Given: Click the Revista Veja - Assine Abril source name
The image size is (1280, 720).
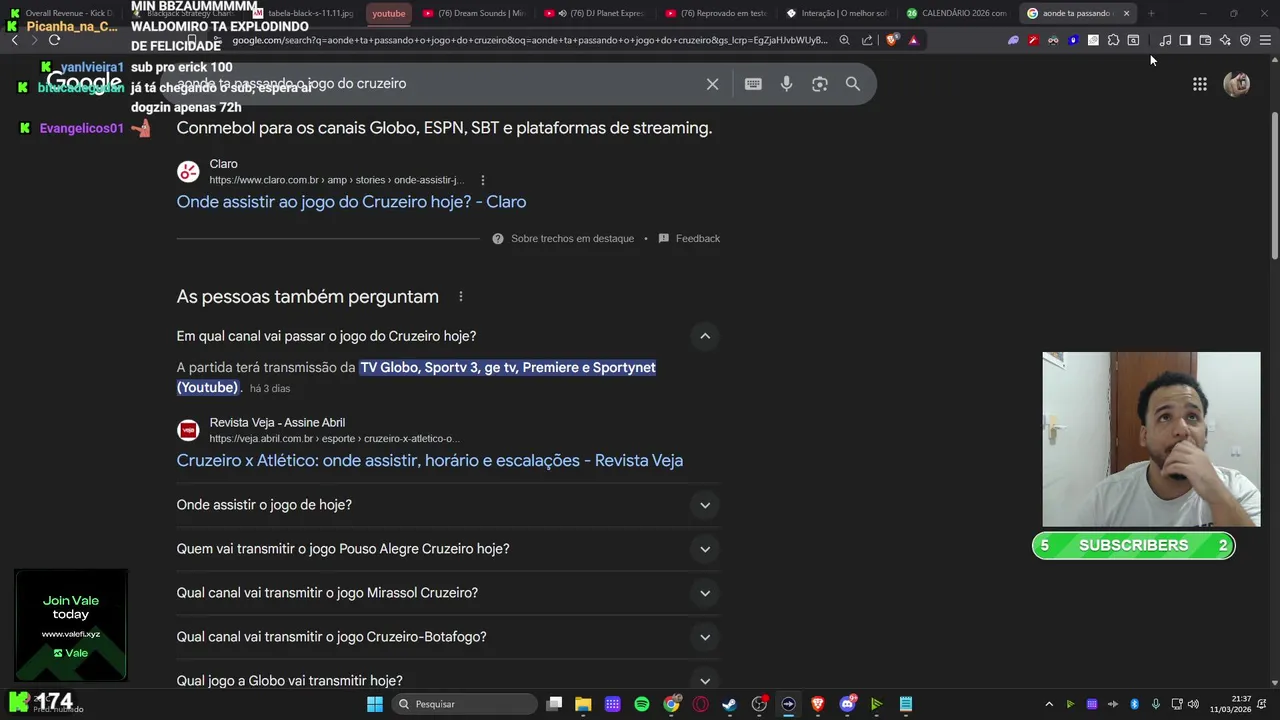Looking at the screenshot, I should [x=277, y=423].
